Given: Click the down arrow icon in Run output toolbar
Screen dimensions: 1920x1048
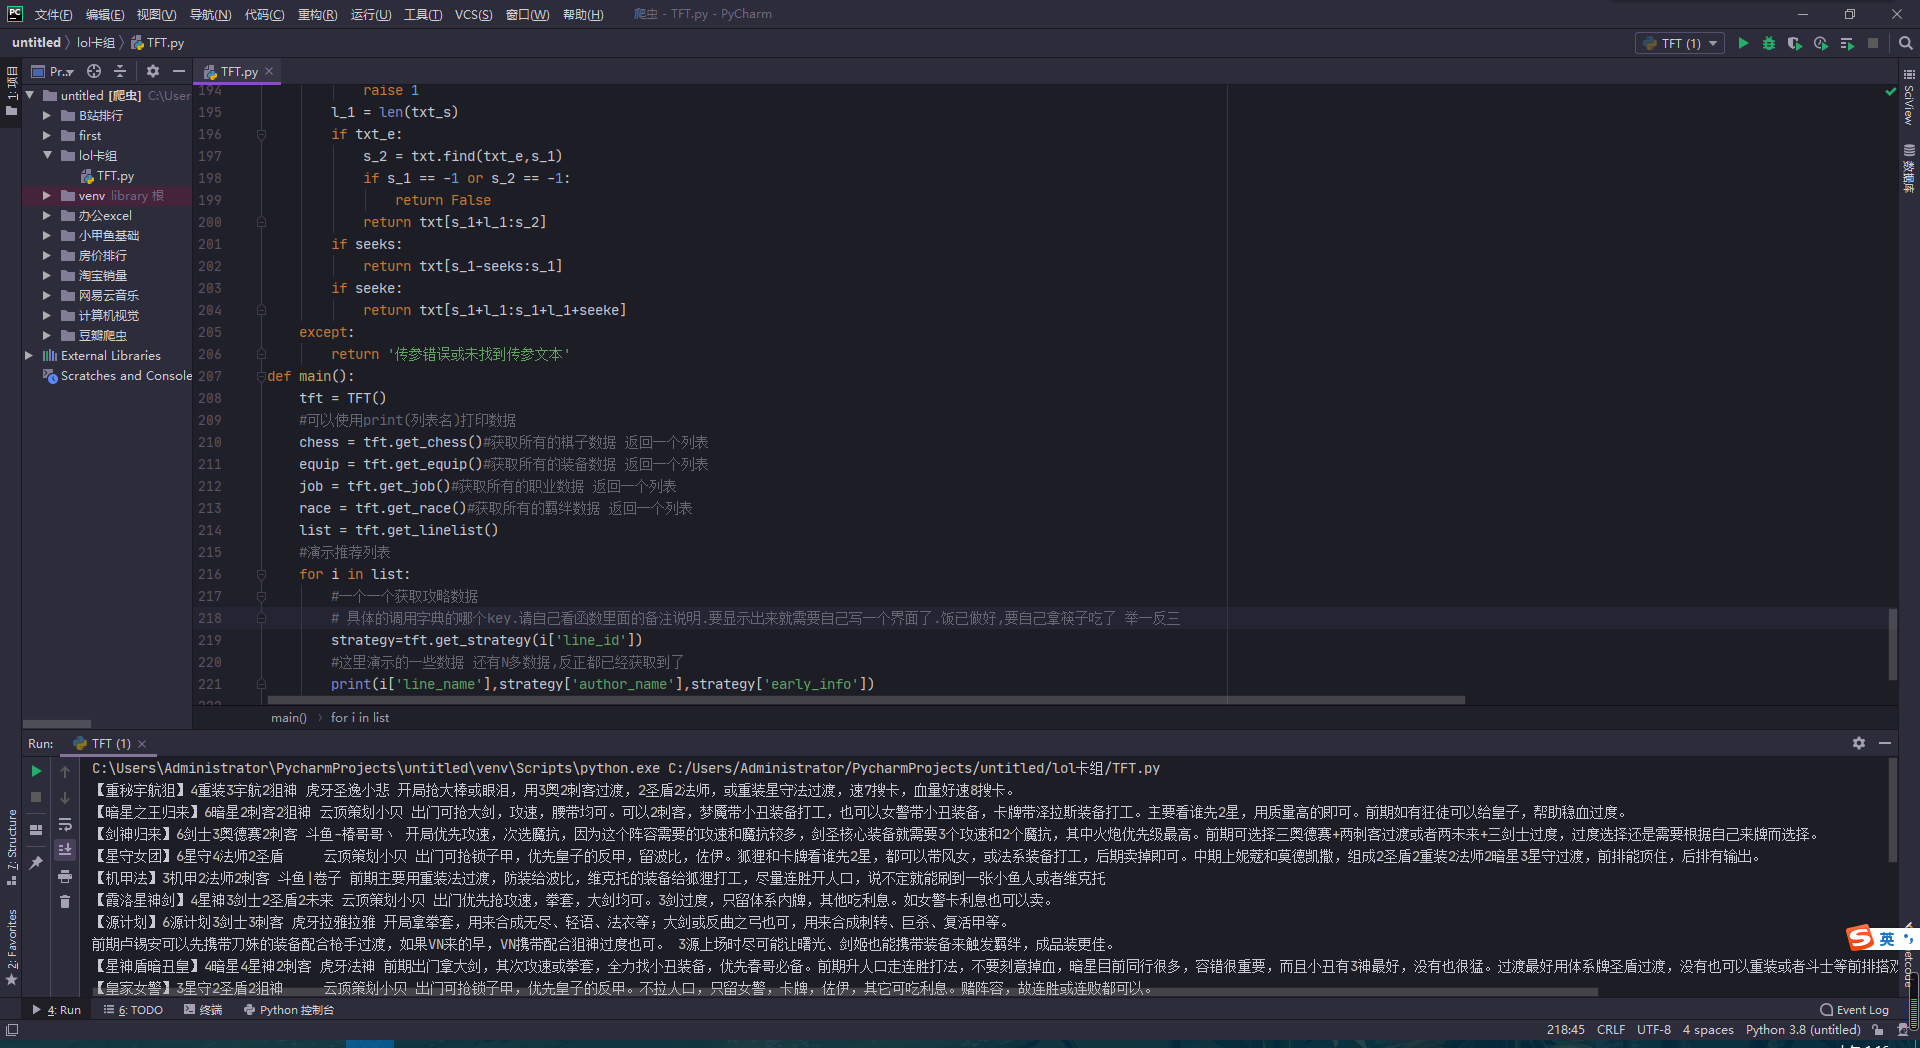Looking at the screenshot, I should coord(65,797).
